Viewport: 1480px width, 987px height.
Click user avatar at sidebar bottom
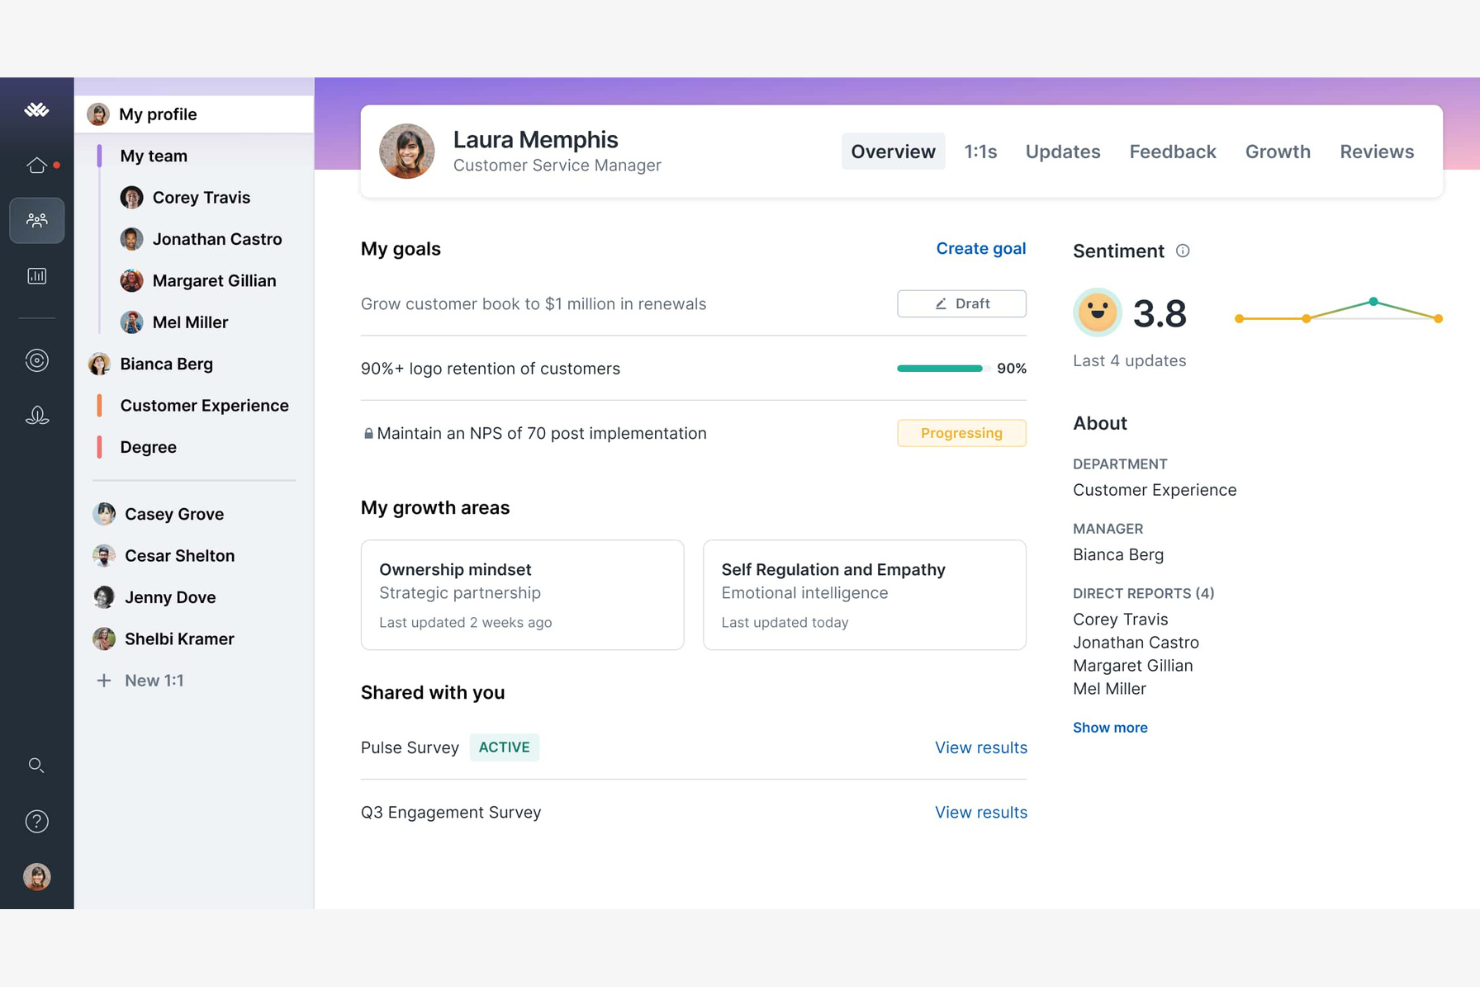click(37, 877)
